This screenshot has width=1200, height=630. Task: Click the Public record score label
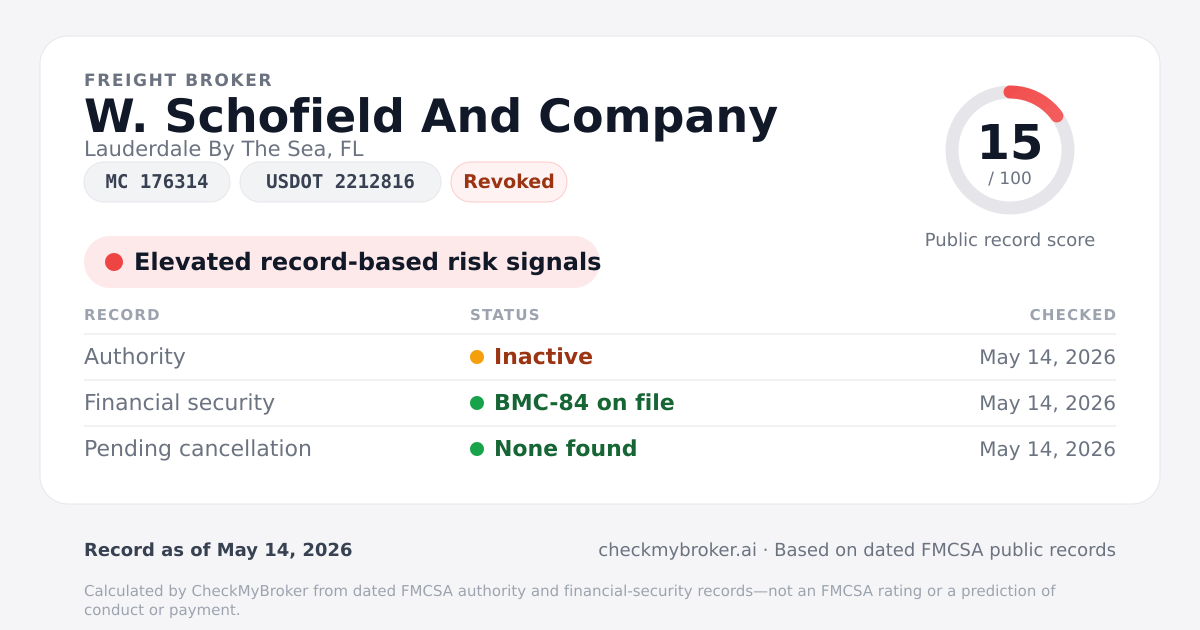click(1010, 240)
